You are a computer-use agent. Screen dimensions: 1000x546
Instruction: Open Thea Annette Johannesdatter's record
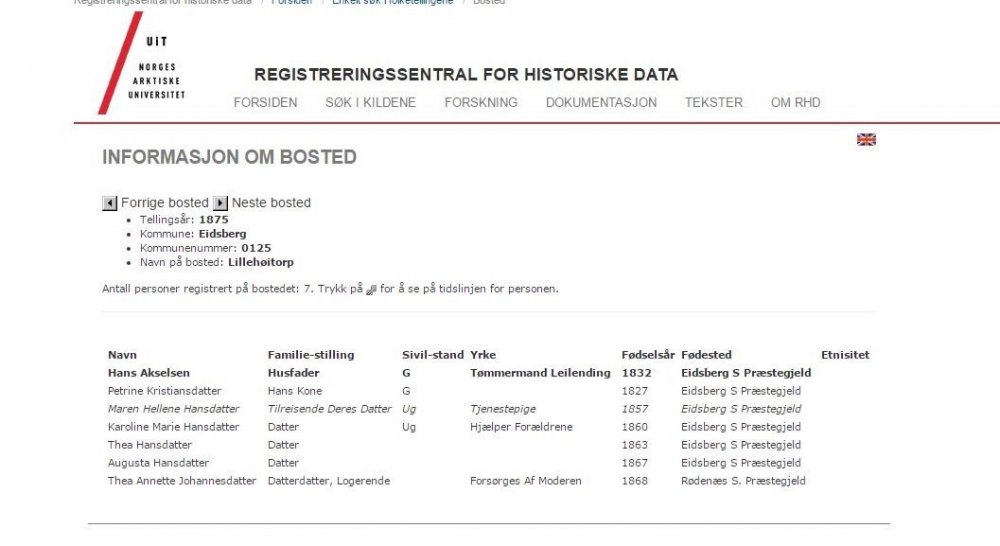(x=181, y=481)
